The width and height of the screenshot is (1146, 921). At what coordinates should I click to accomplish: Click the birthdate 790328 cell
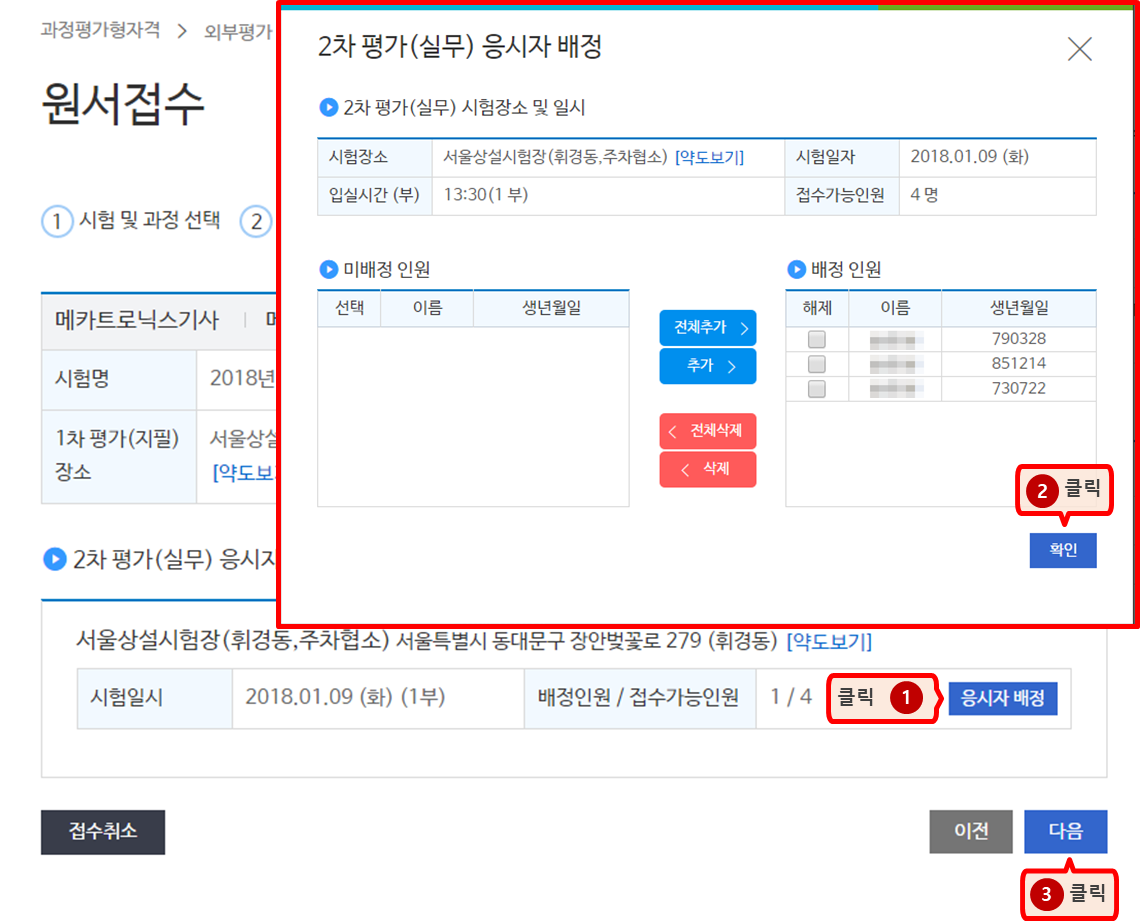[1019, 339]
